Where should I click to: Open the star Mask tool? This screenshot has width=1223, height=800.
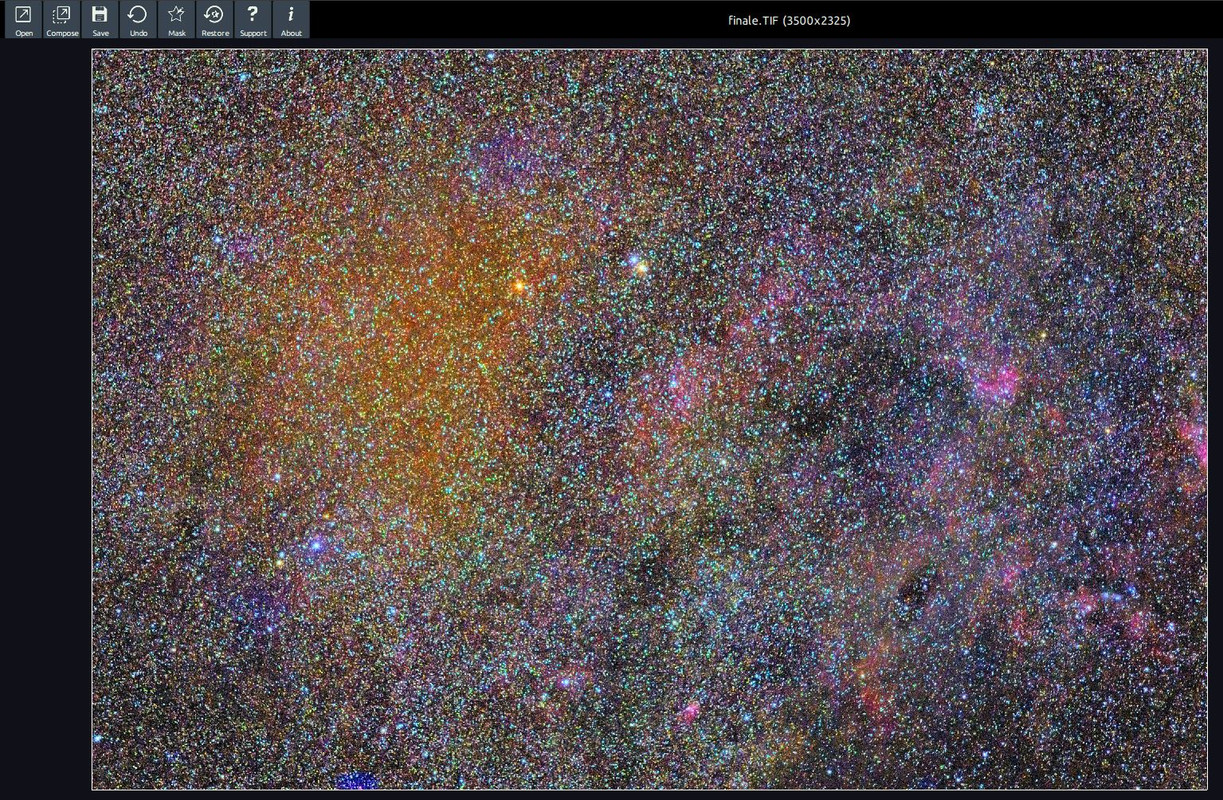(176, 19)
